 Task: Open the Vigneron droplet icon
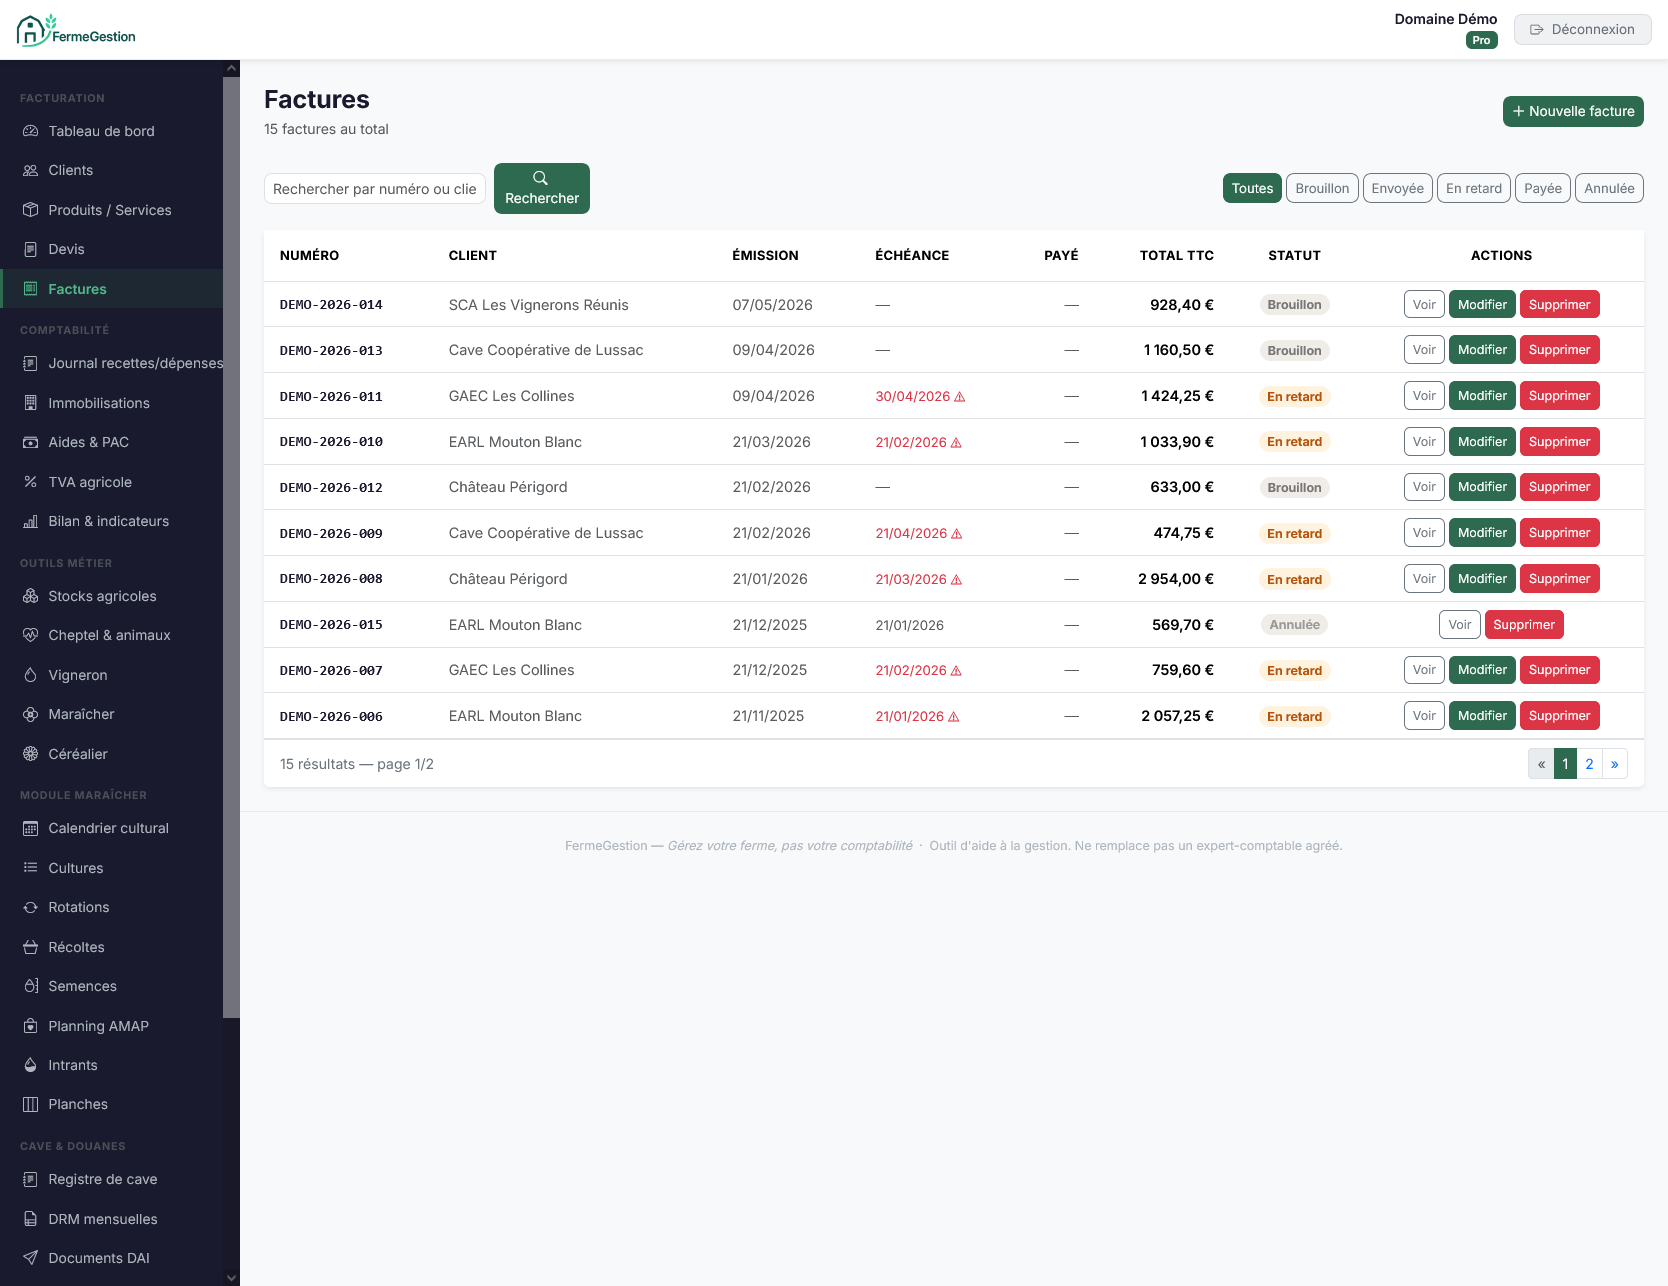click(30, 675)
